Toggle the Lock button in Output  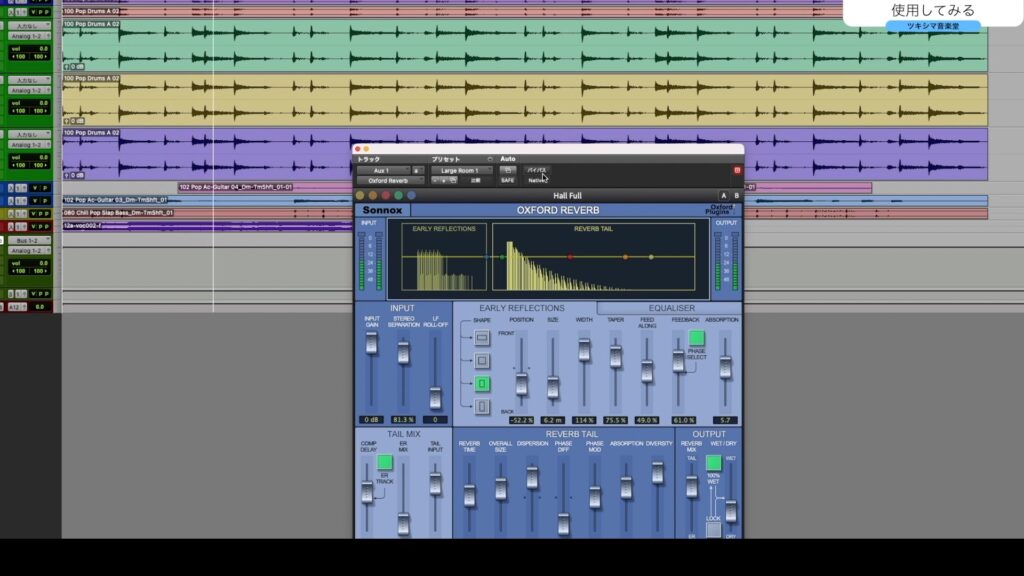713,529
